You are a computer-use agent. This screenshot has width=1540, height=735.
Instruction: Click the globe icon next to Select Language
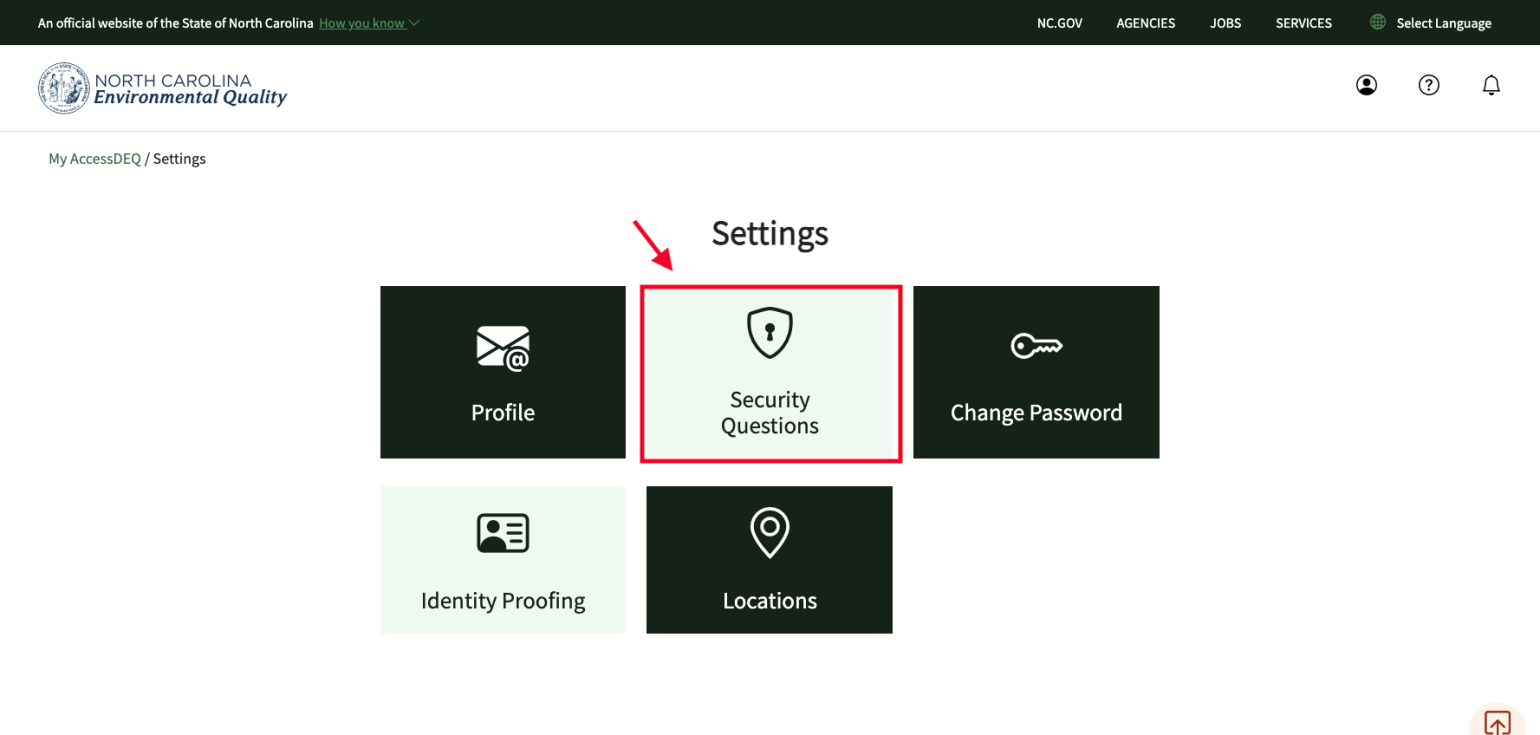[x=1376, y=22]
